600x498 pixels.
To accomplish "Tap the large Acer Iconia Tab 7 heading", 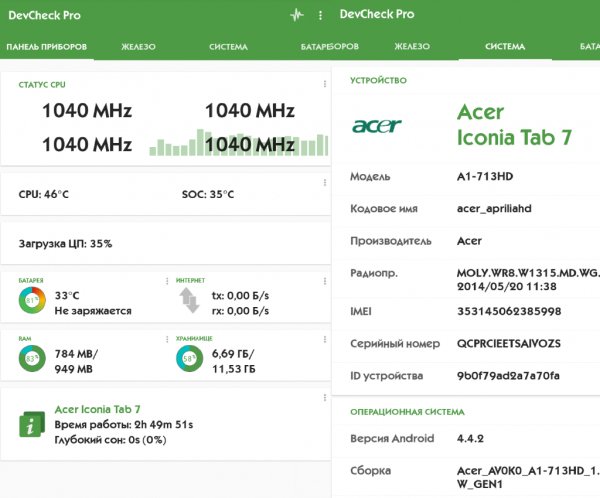I will click(514, 125).
